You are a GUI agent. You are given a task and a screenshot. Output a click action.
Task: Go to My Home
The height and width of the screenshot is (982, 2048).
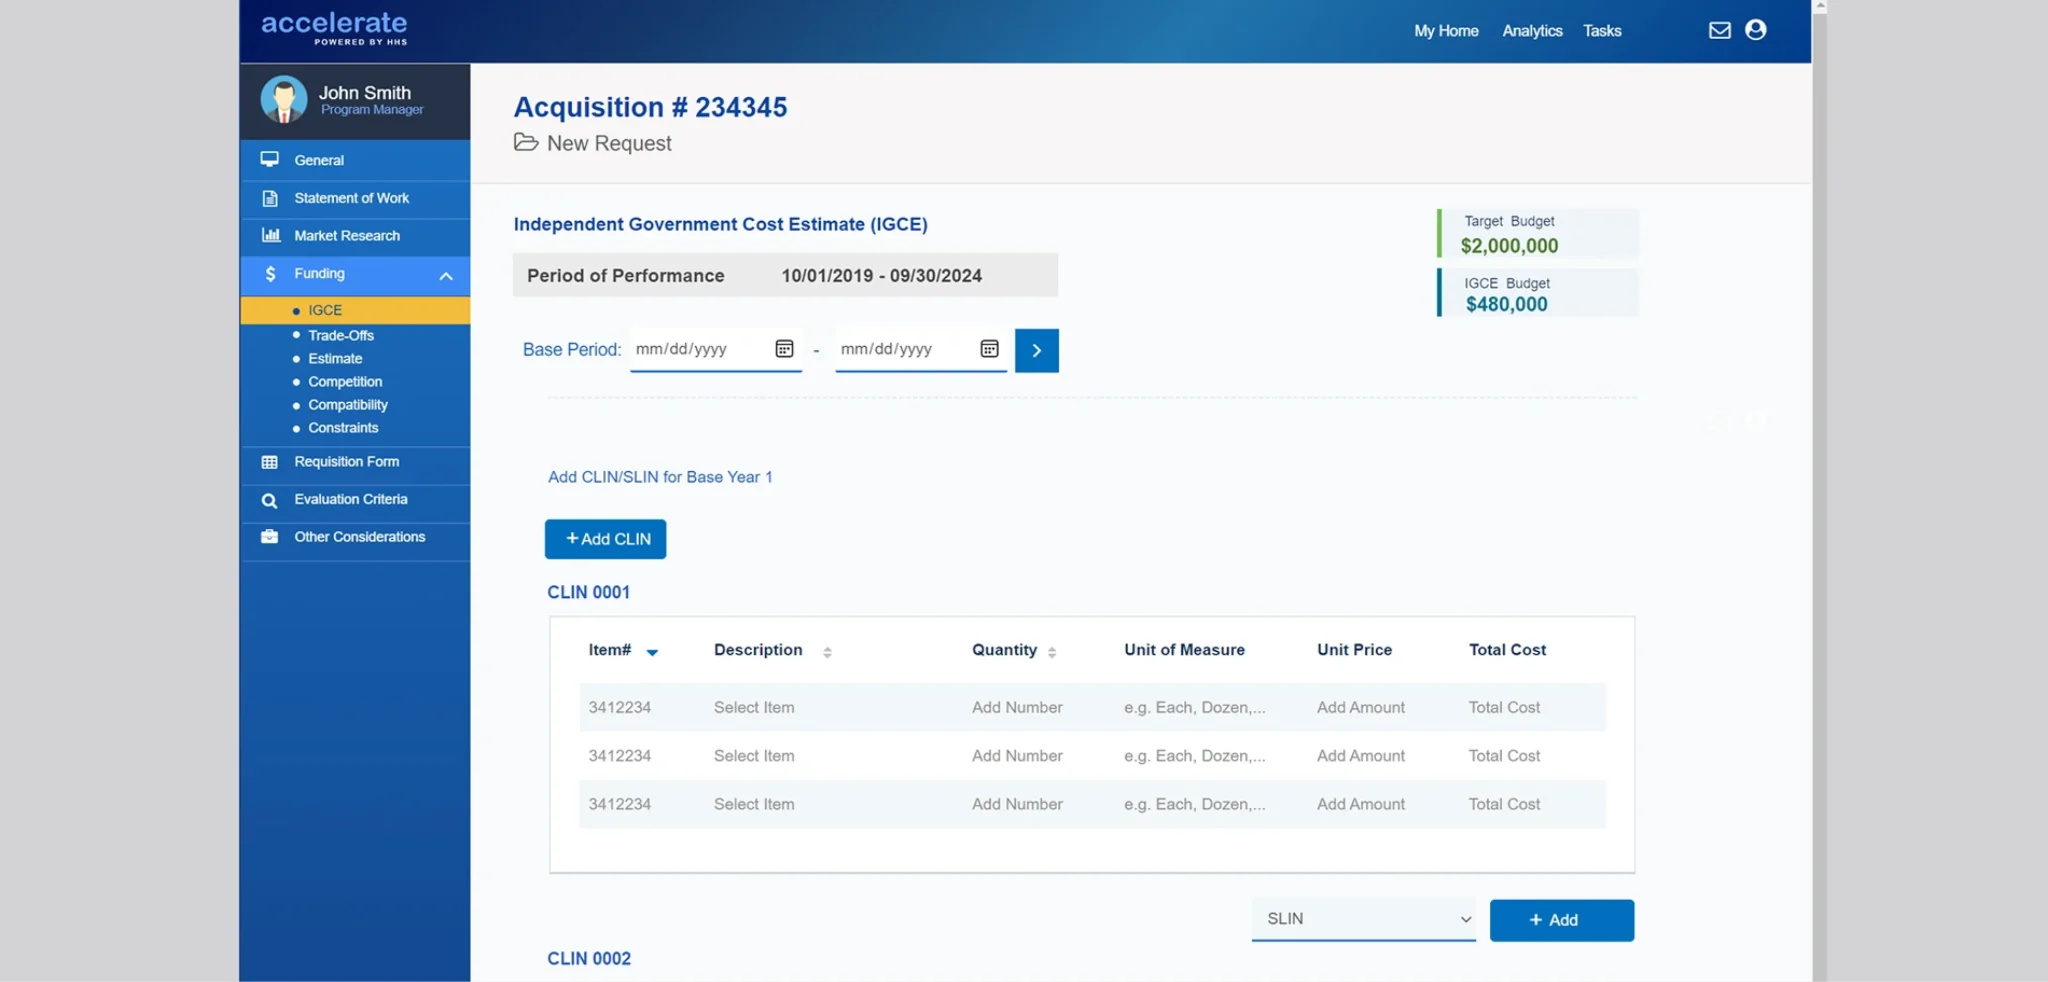(1446, 31)
